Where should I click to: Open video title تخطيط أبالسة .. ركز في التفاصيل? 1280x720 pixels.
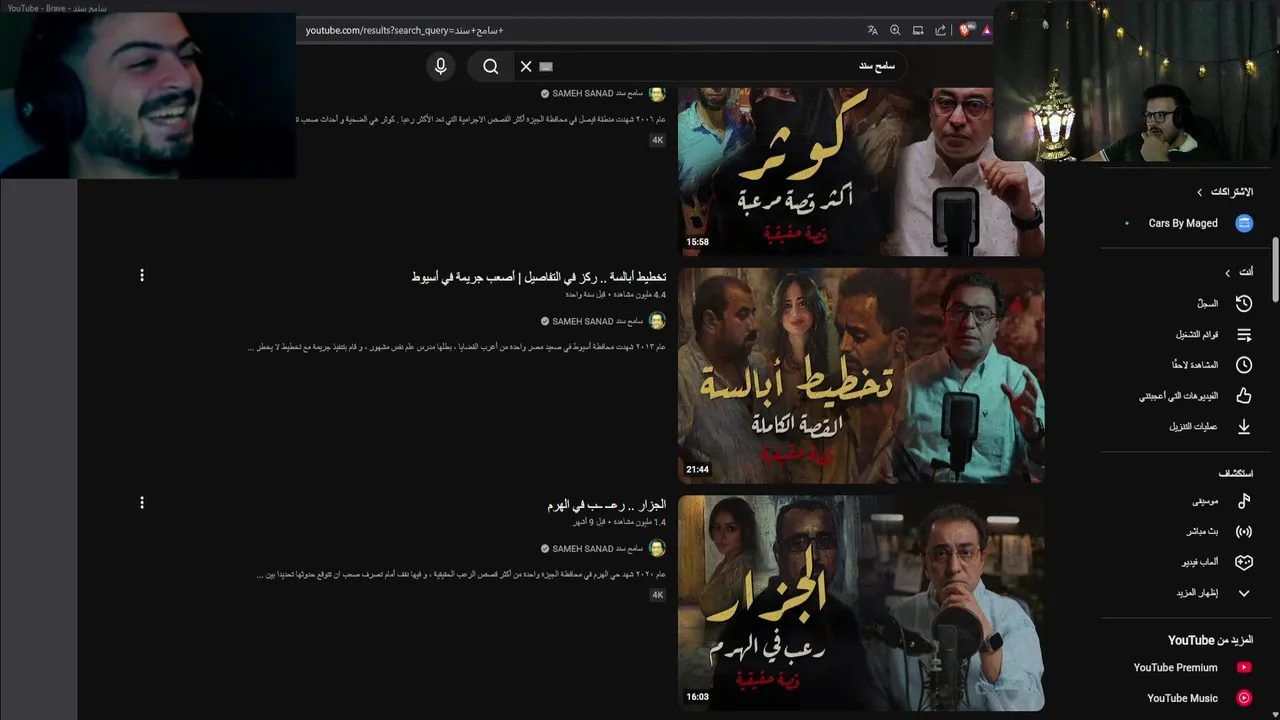[538, 277]
